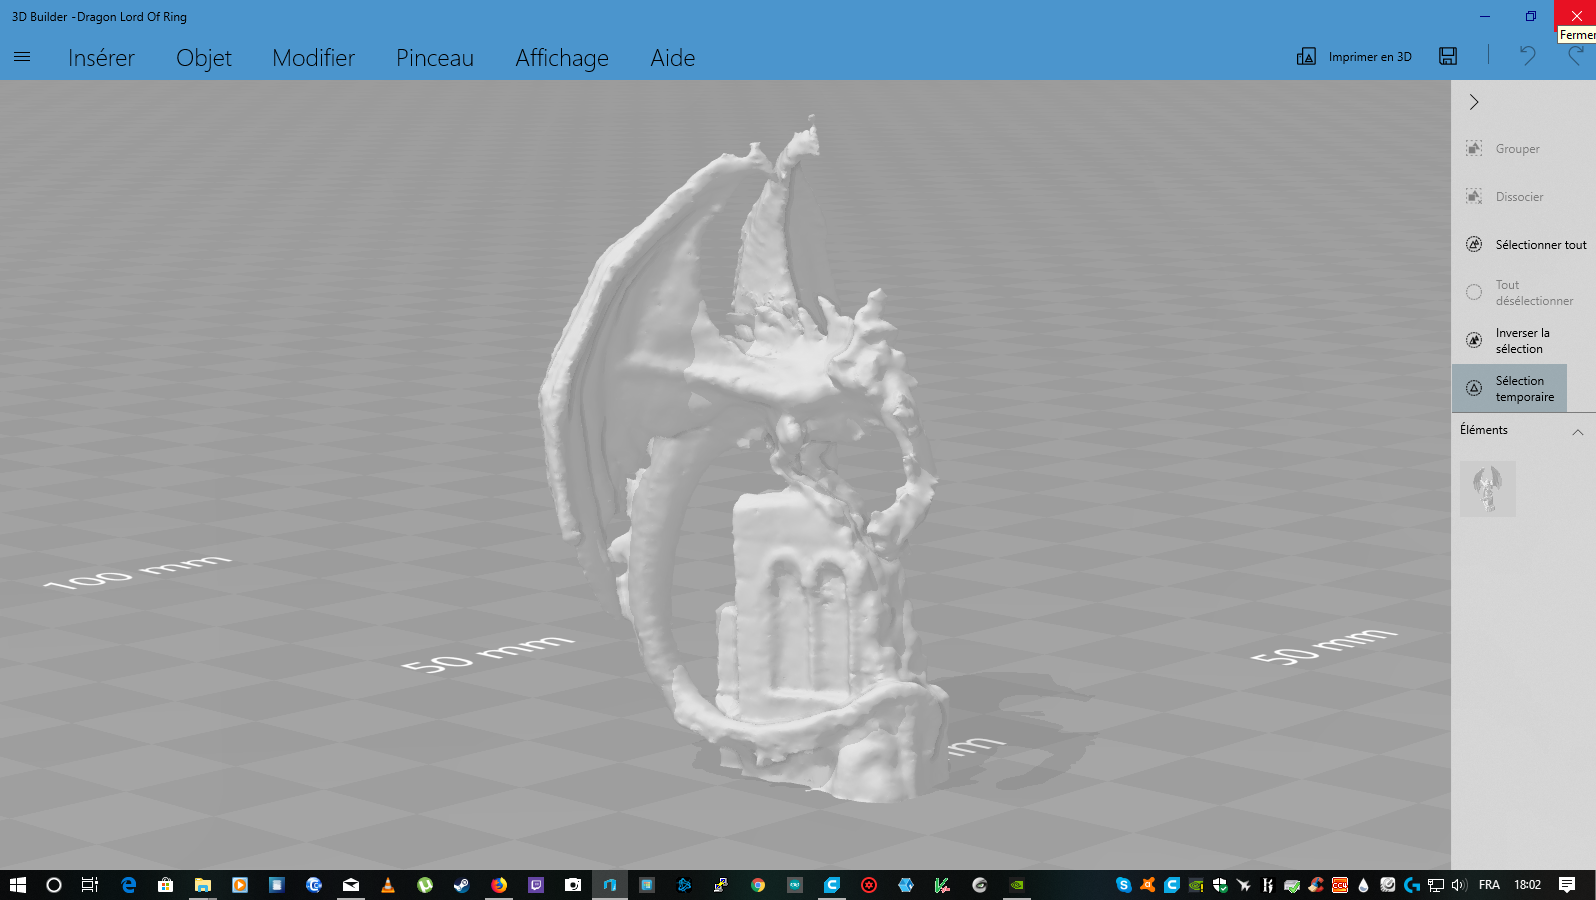The image size is (1596, 900).
Task: Open File Explorer from the taskbar
Action: pyautogui.click(x=203, y=885)
